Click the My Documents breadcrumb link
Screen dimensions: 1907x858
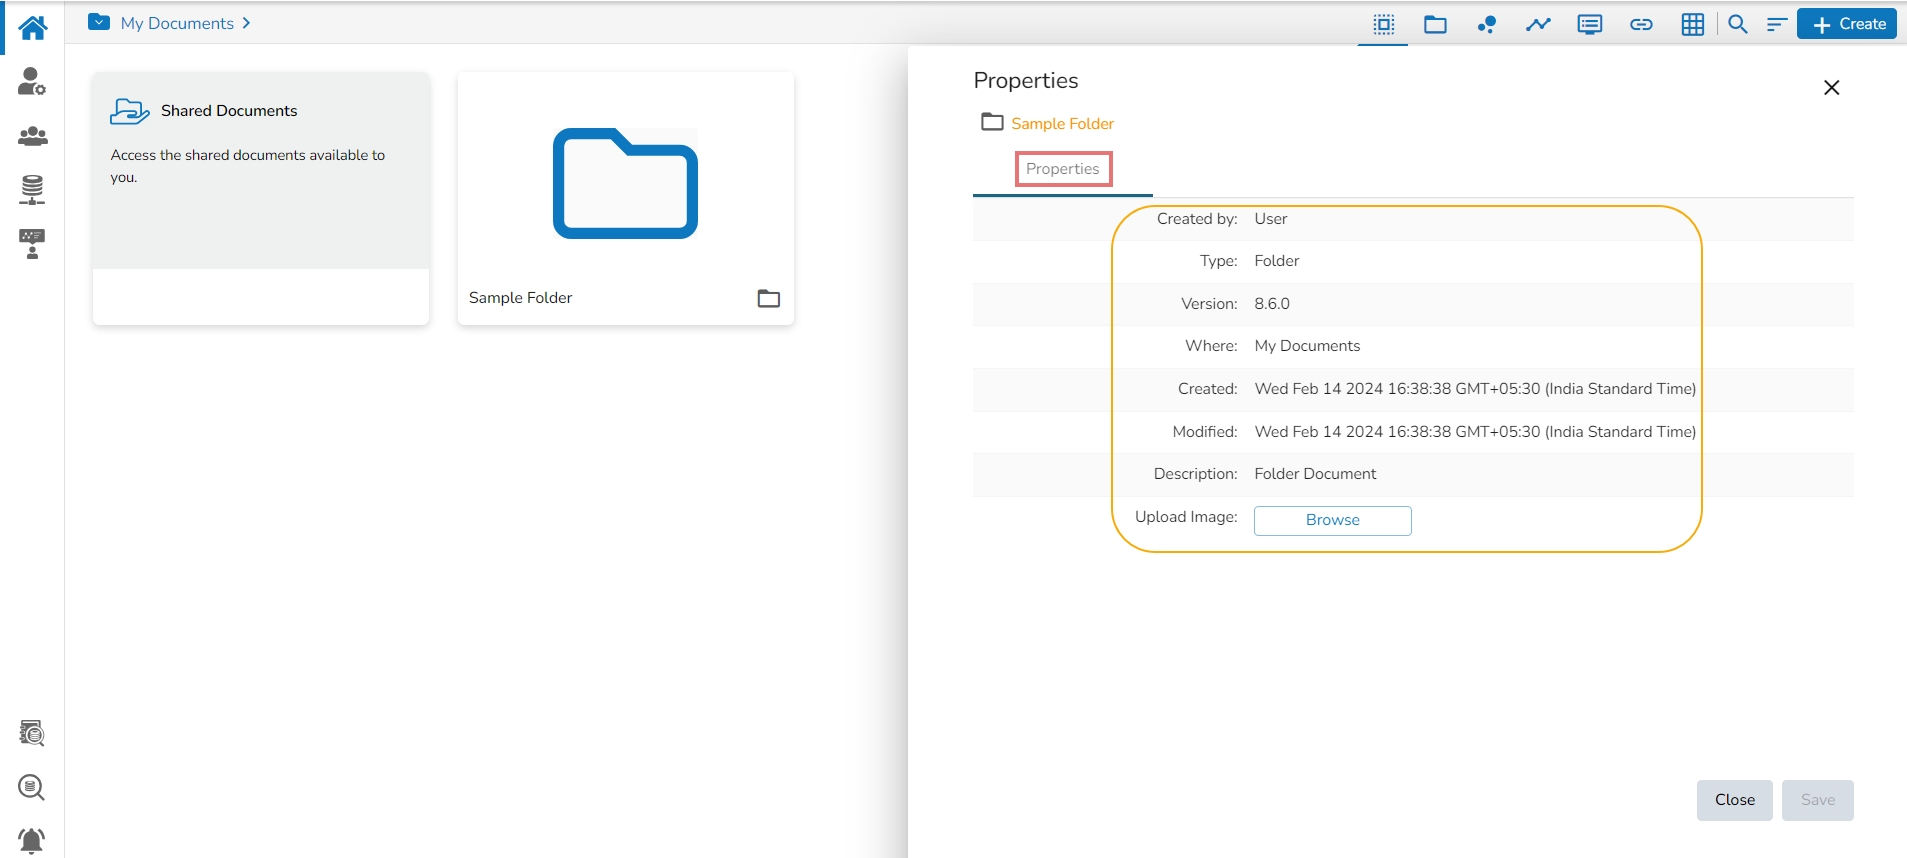coord(177,23)
